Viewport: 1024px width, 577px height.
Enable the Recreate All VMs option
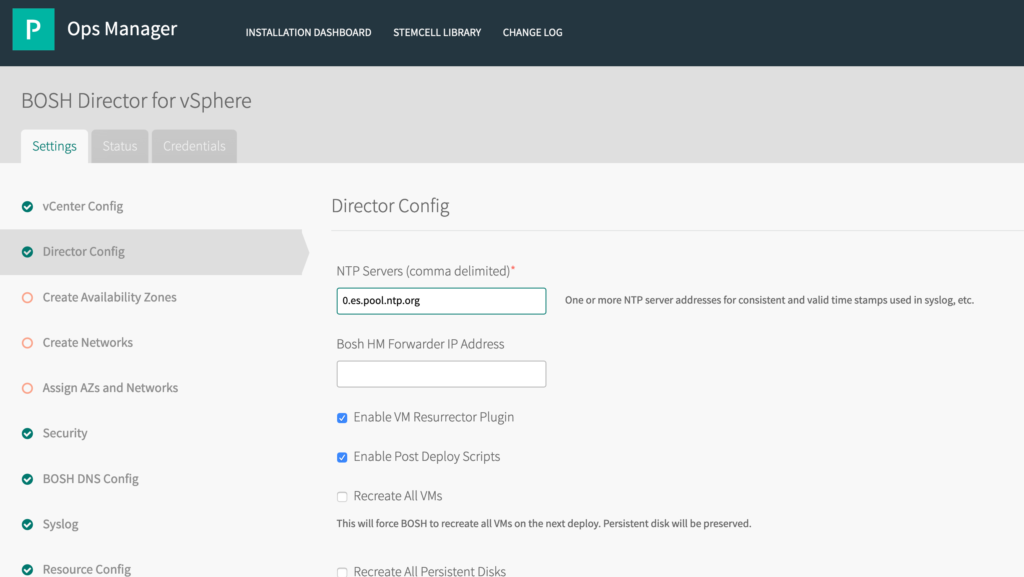pos(342,495)
